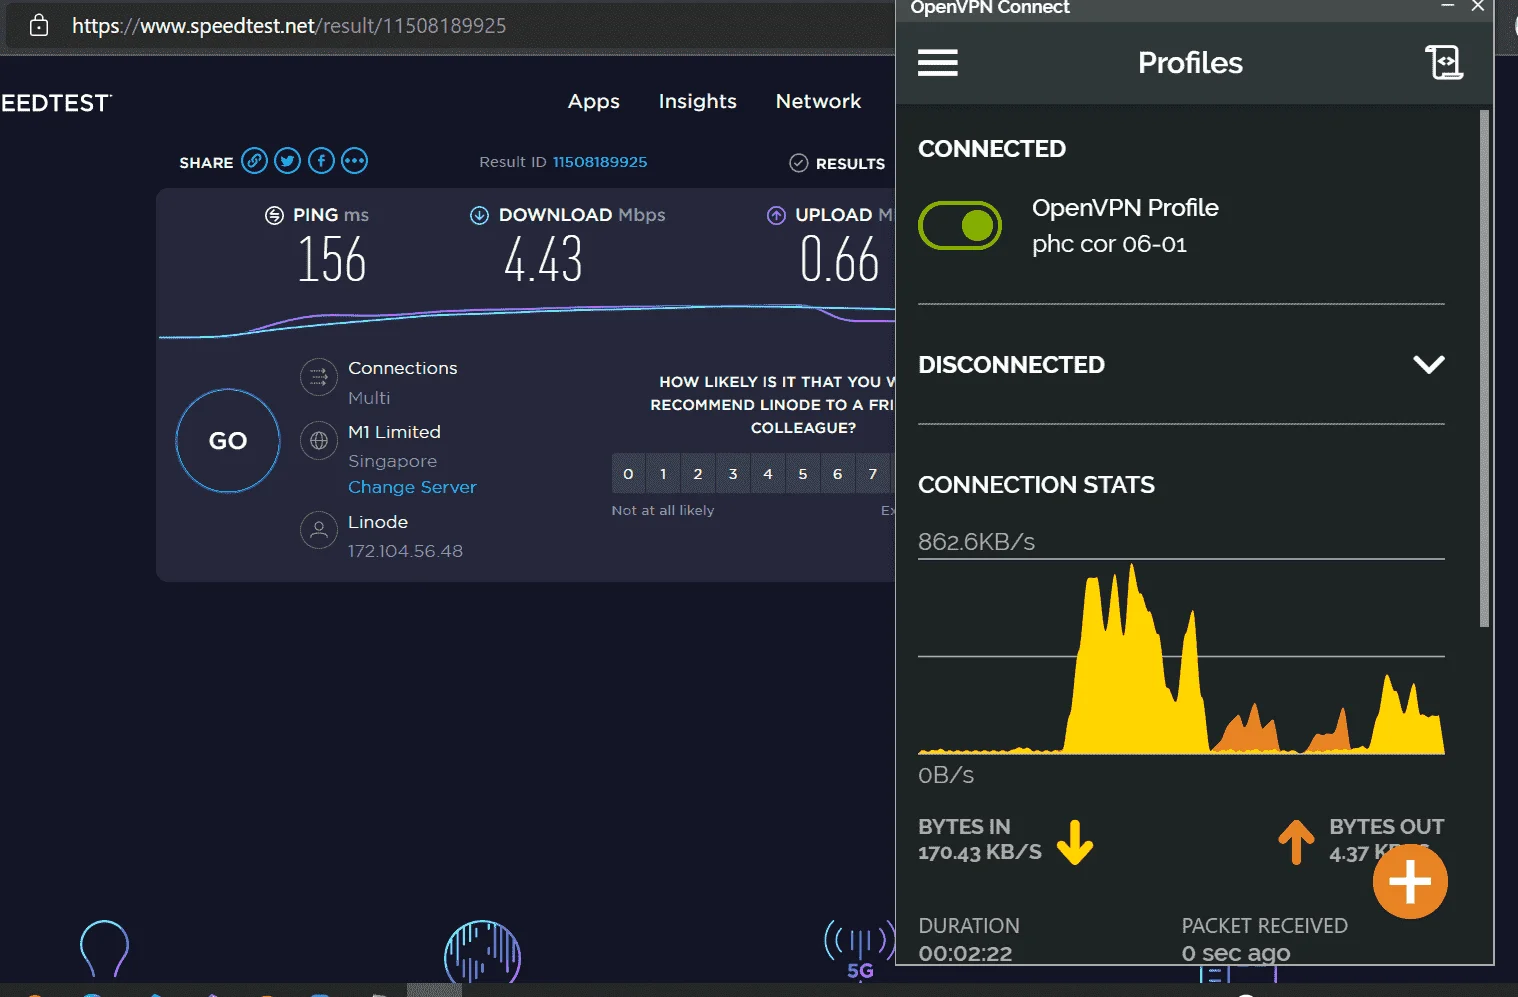1518x997 pixels.
Task: Click the lightbulb icon on the Speedtest page
Action: pyautogui.click(x=104, y=948)
